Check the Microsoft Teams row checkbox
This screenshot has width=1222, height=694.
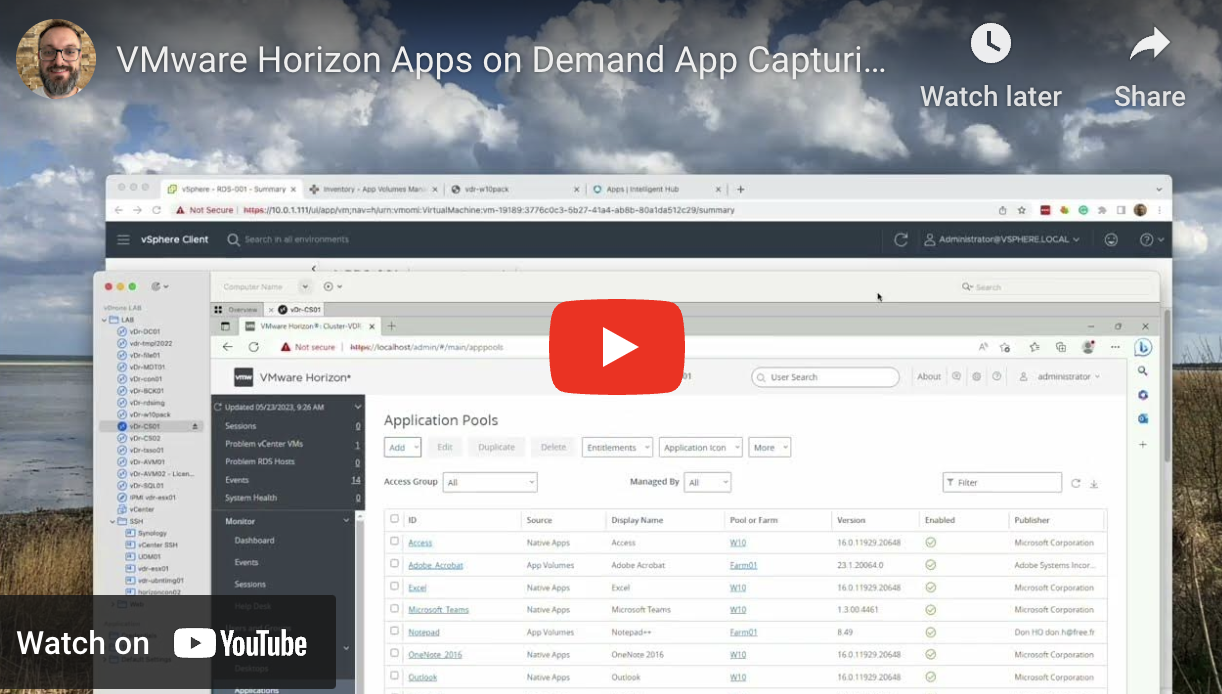coord(393,609)
